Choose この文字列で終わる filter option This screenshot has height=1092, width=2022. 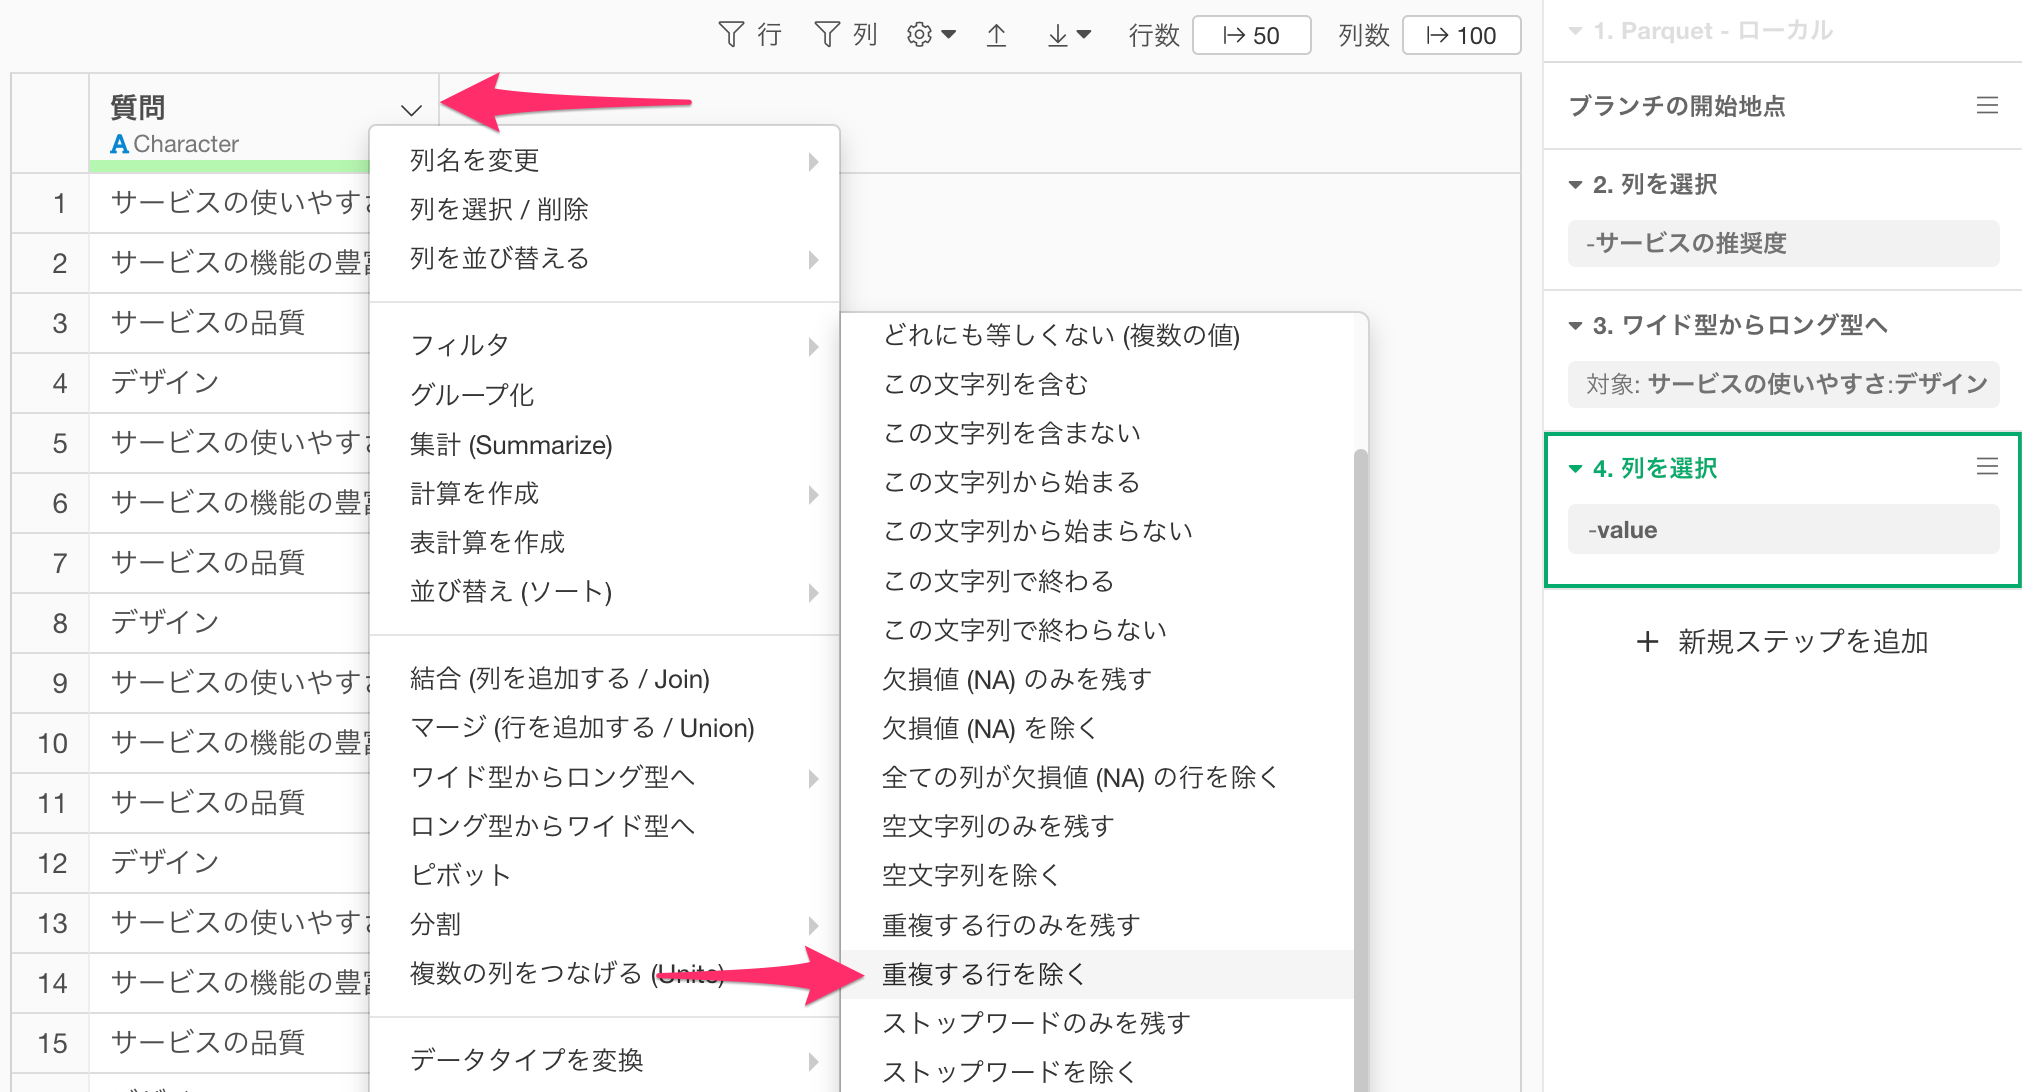pyautogui.click(x=1097, y=581)
